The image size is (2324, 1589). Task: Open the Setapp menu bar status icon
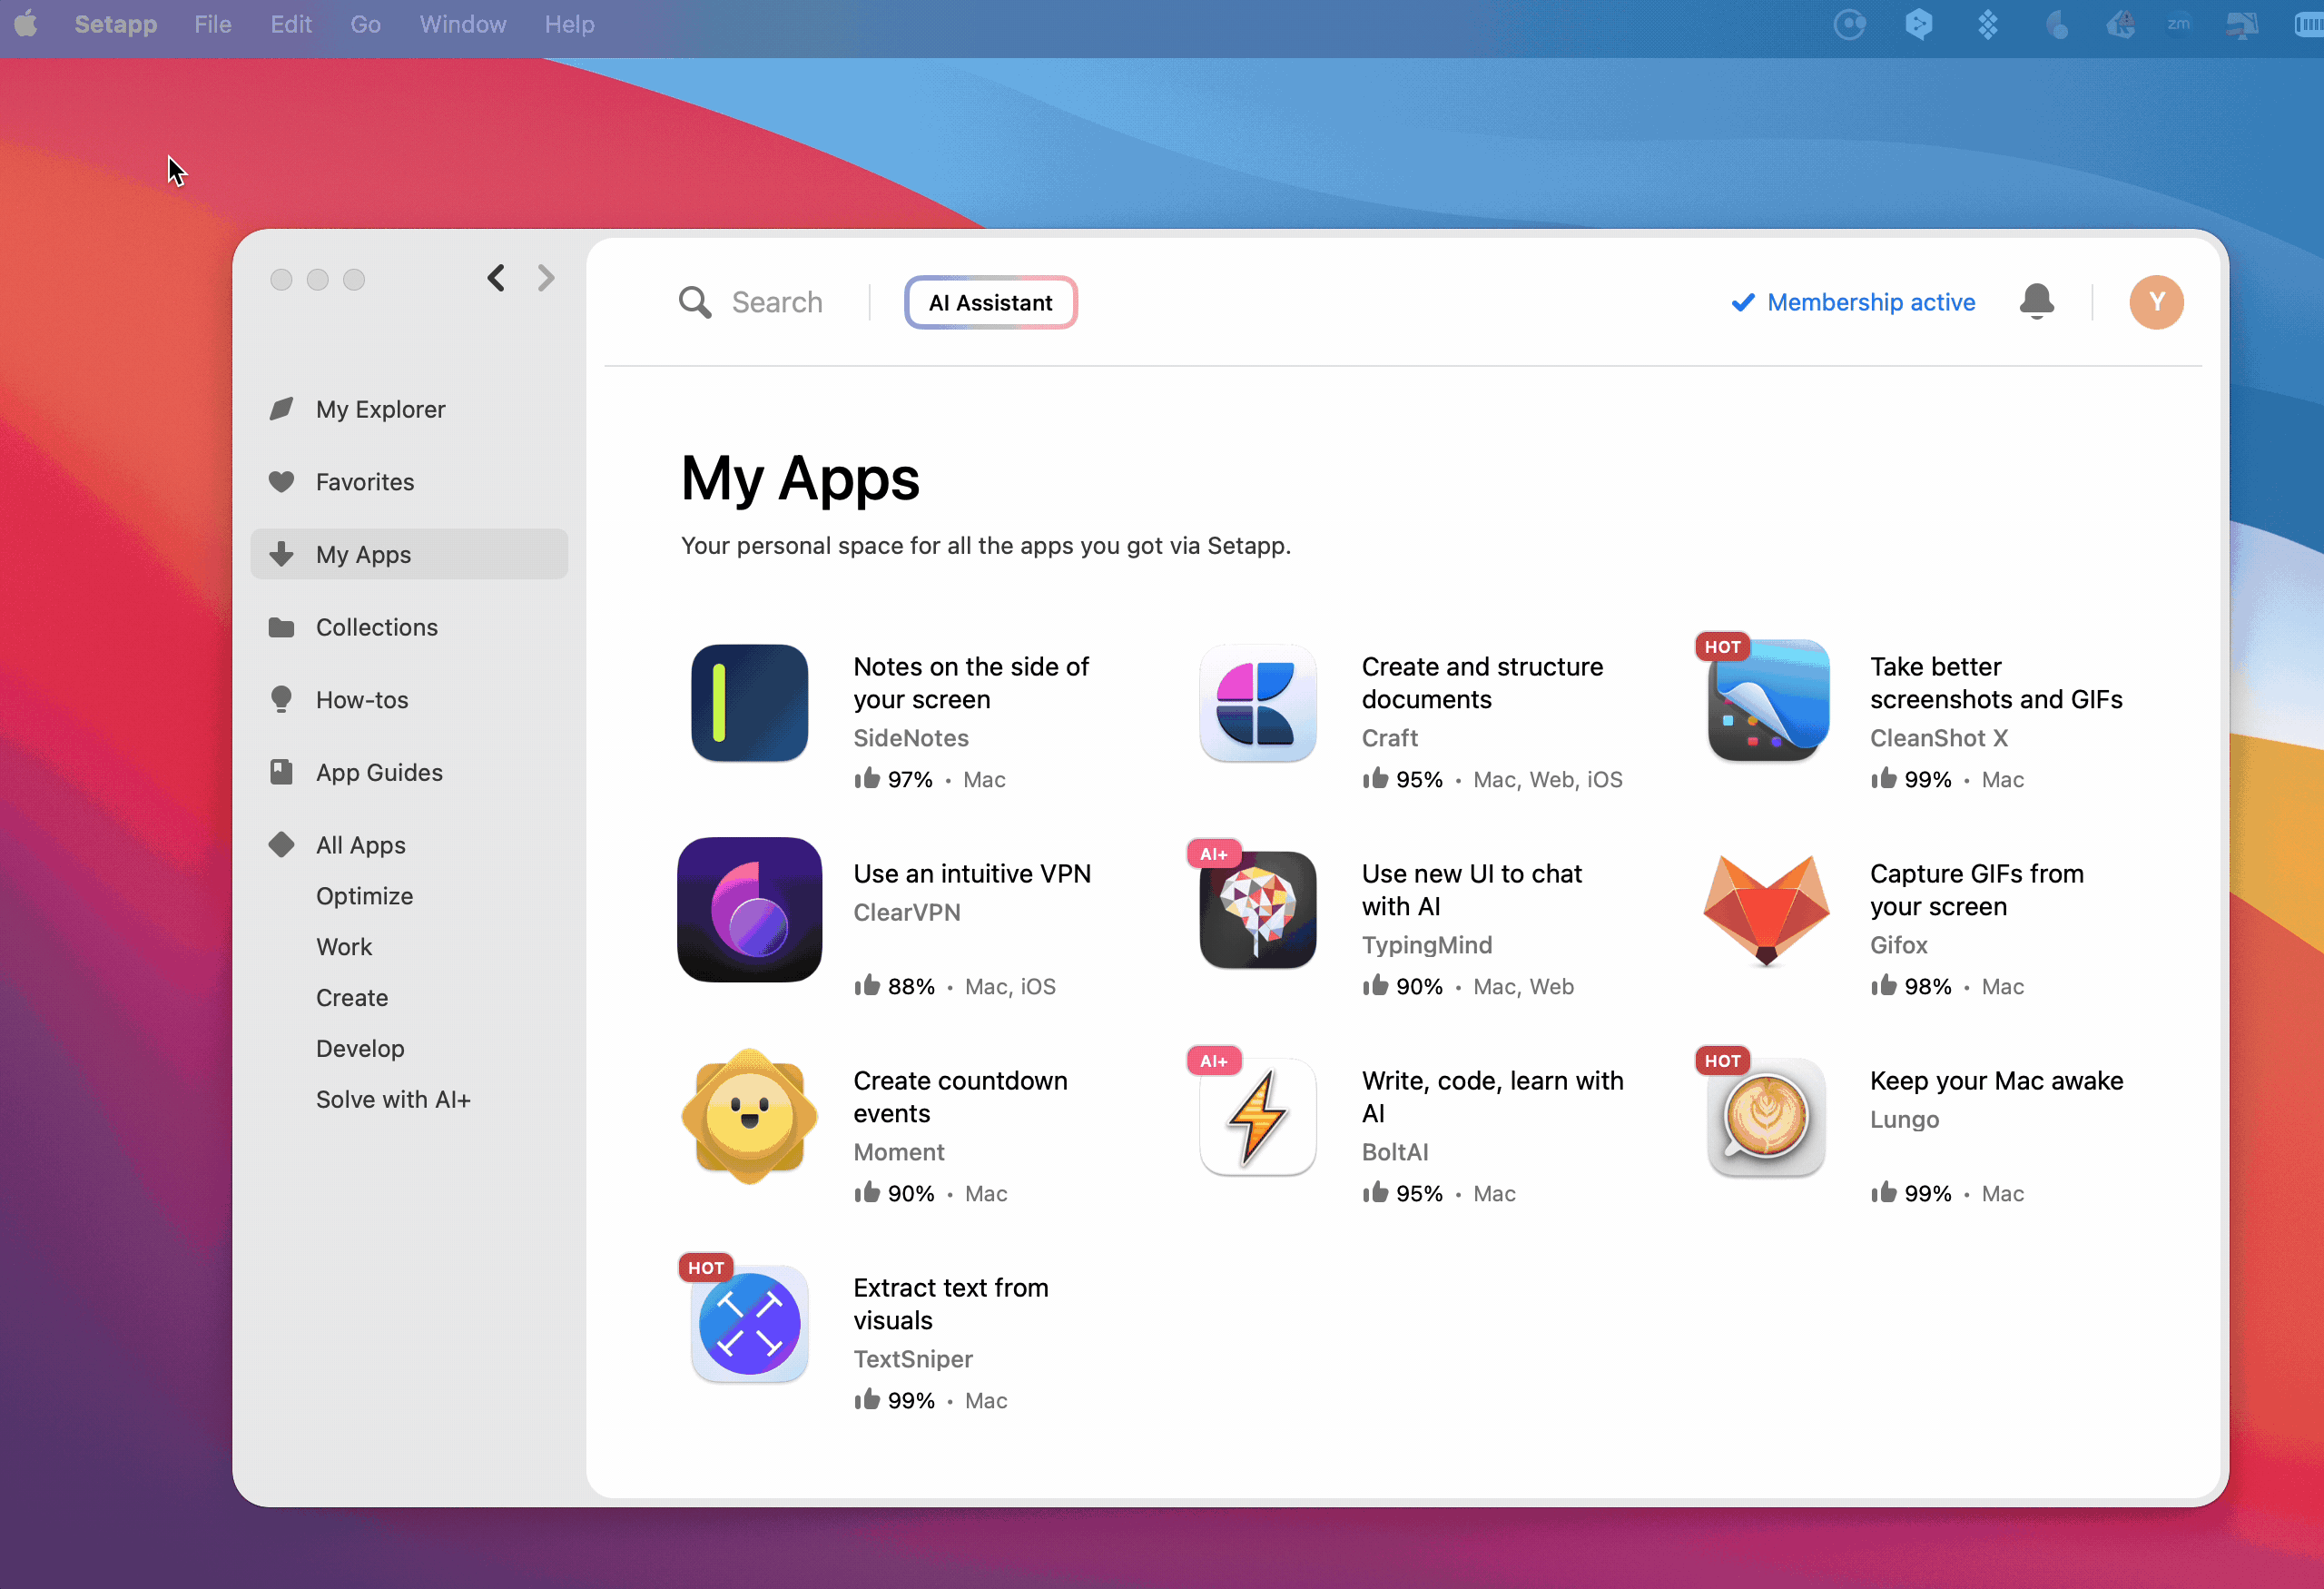(1987, 24)
